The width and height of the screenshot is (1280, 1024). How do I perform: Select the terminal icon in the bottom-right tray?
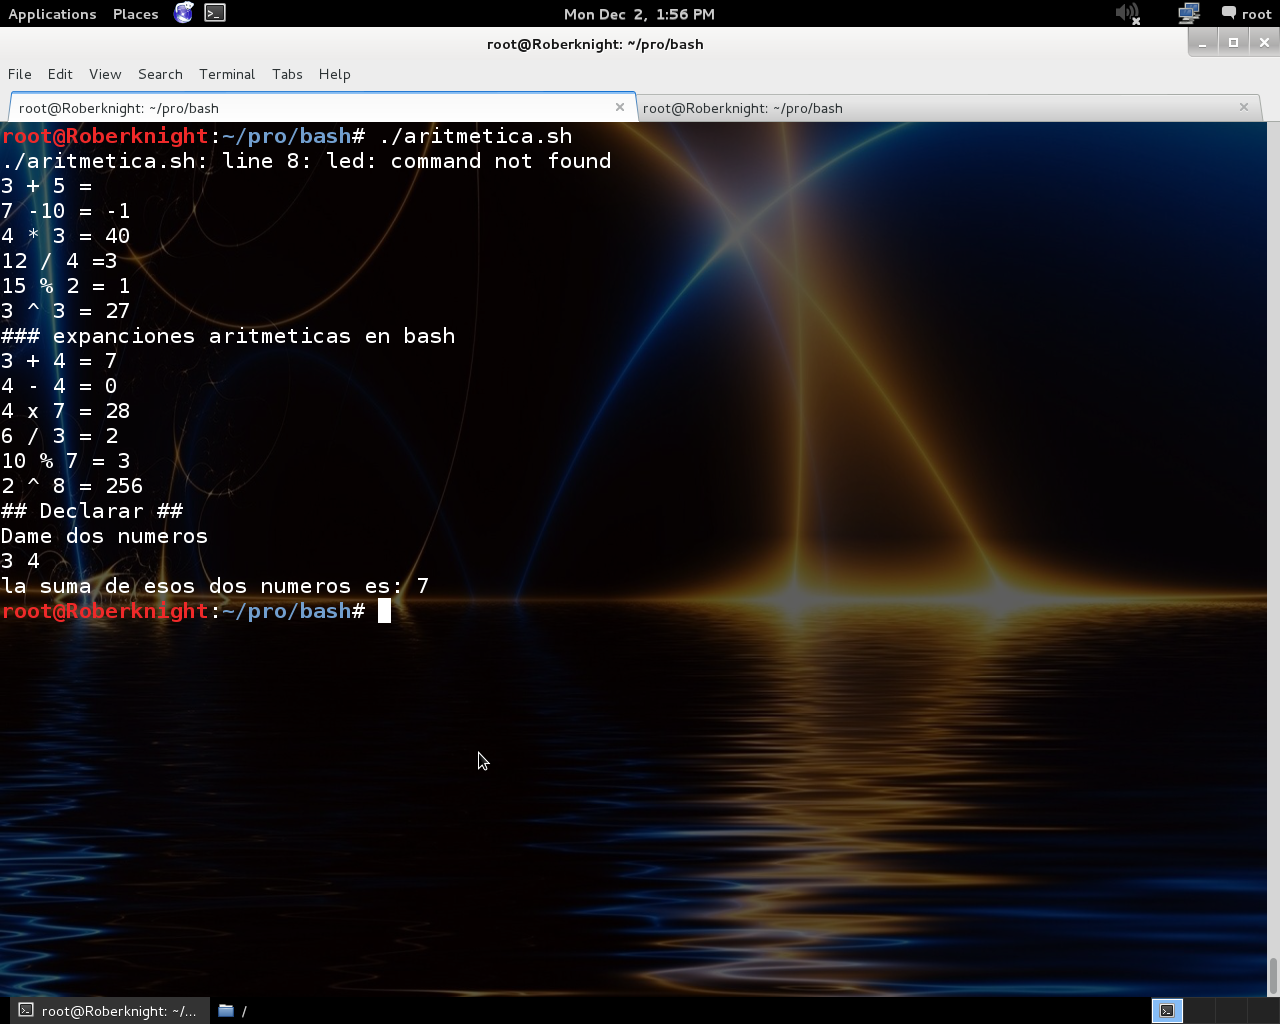1166,1010
